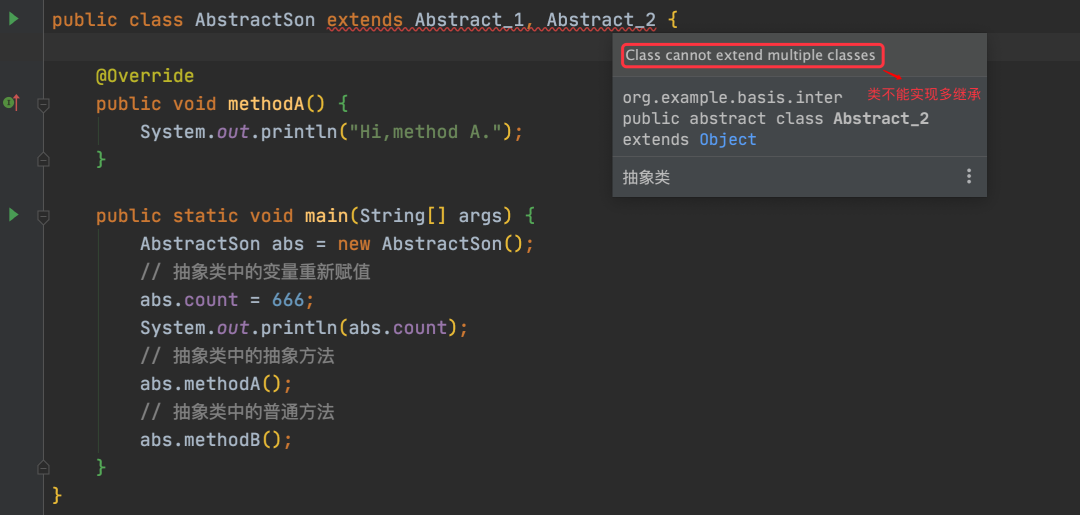This screenshot has height=515, width=1080.
Task: Click Abstract_1 in the class declaration
Action: click(x=470, y=20)
